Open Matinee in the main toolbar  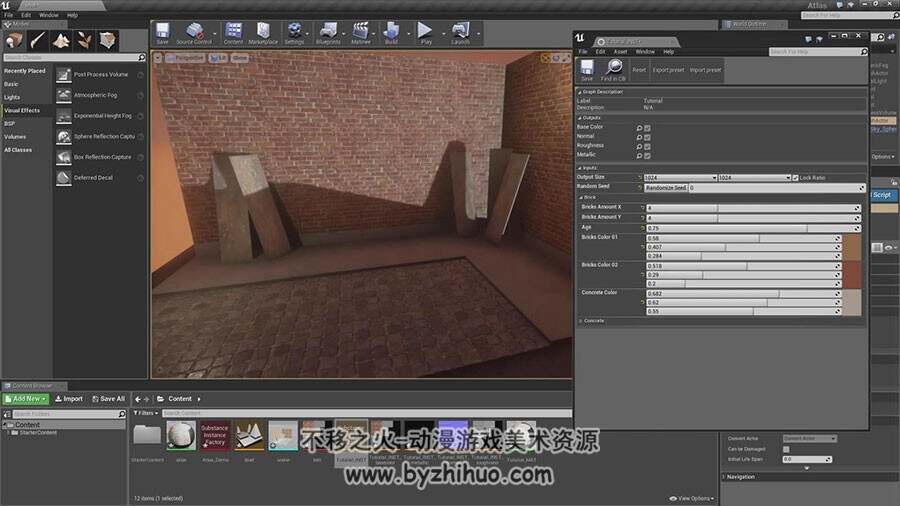[x=360, y=33]
